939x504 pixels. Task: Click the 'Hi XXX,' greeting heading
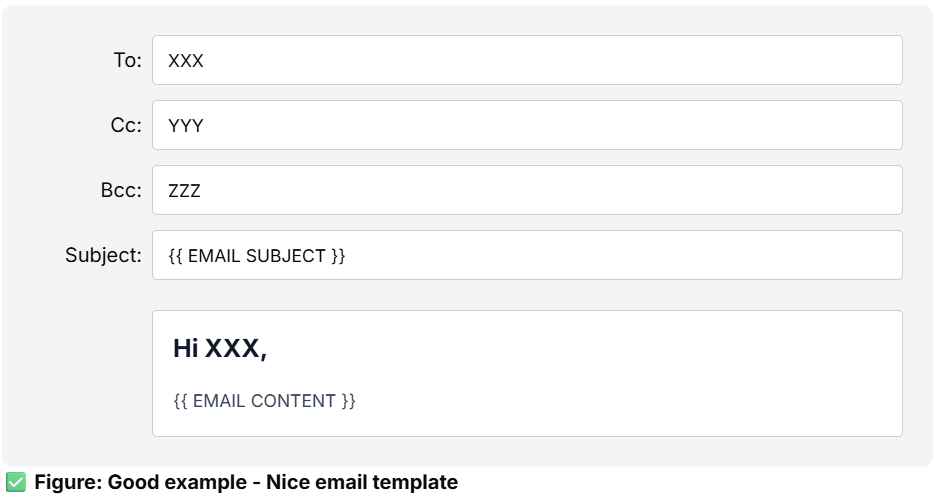click(x=220, y=348)
